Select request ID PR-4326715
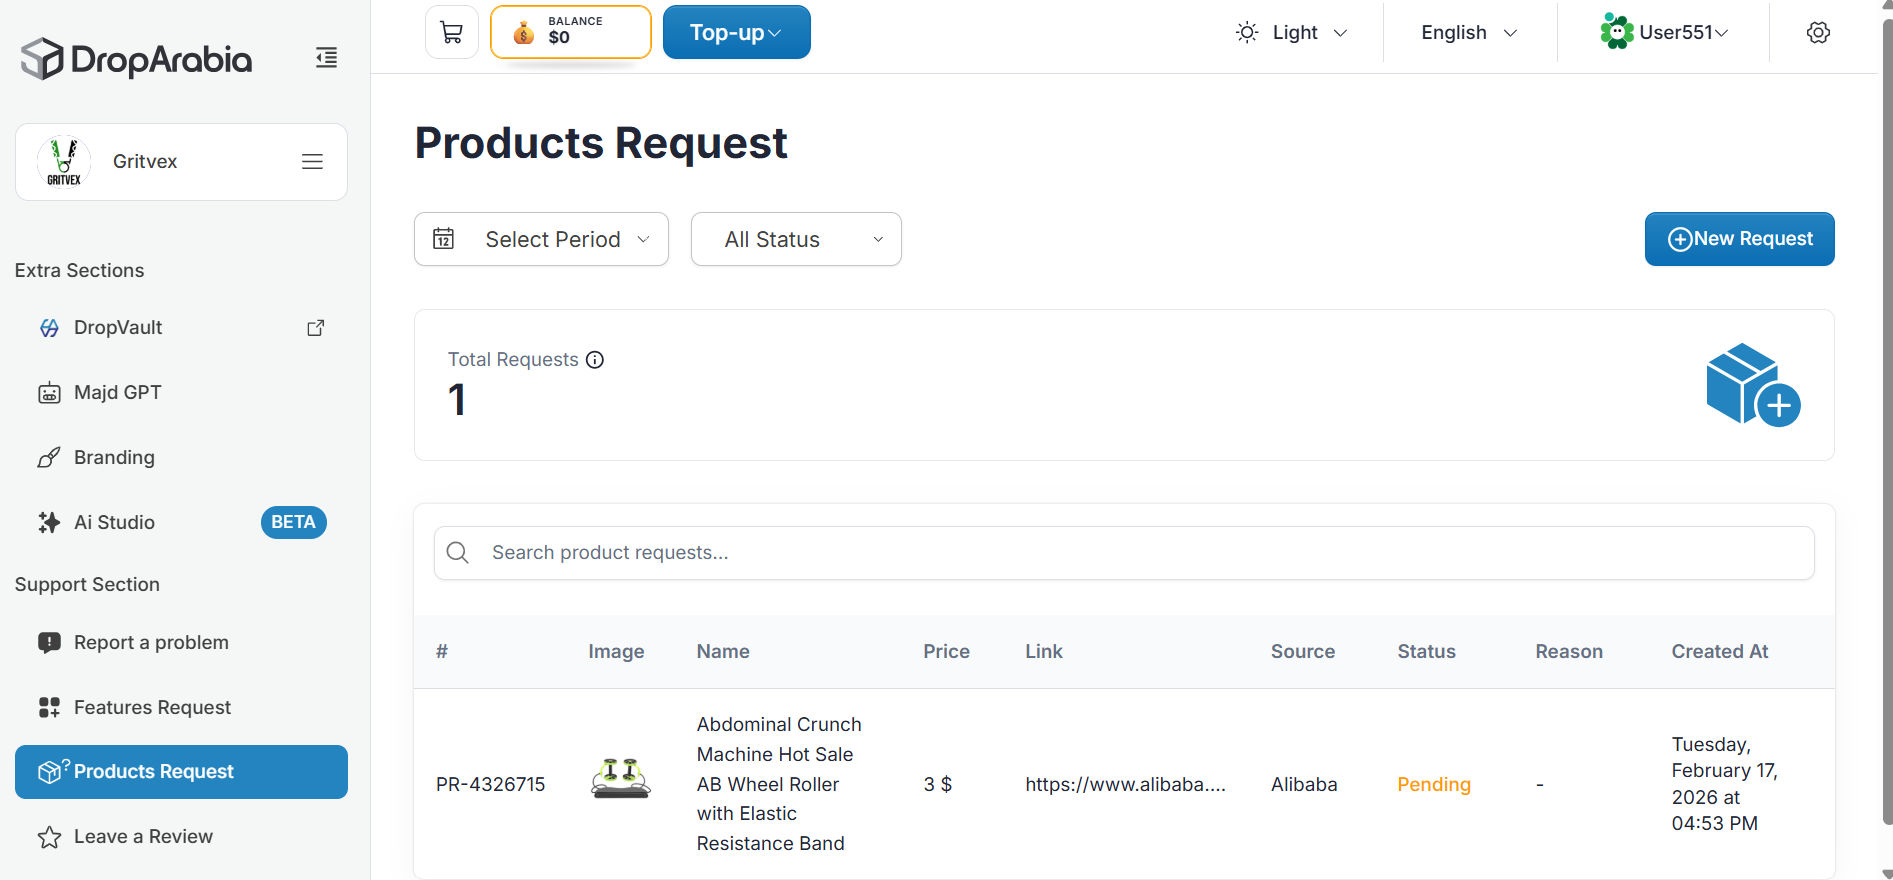Image resolution: width=1893 pixels, height=880 pixels. click(490, 785)
